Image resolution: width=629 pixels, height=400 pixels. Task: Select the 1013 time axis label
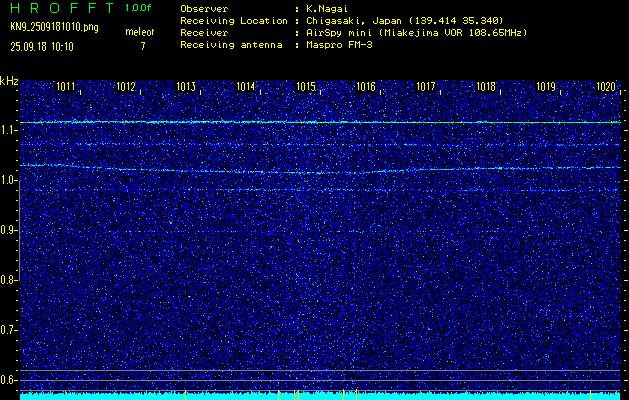(x=186, y=86)
